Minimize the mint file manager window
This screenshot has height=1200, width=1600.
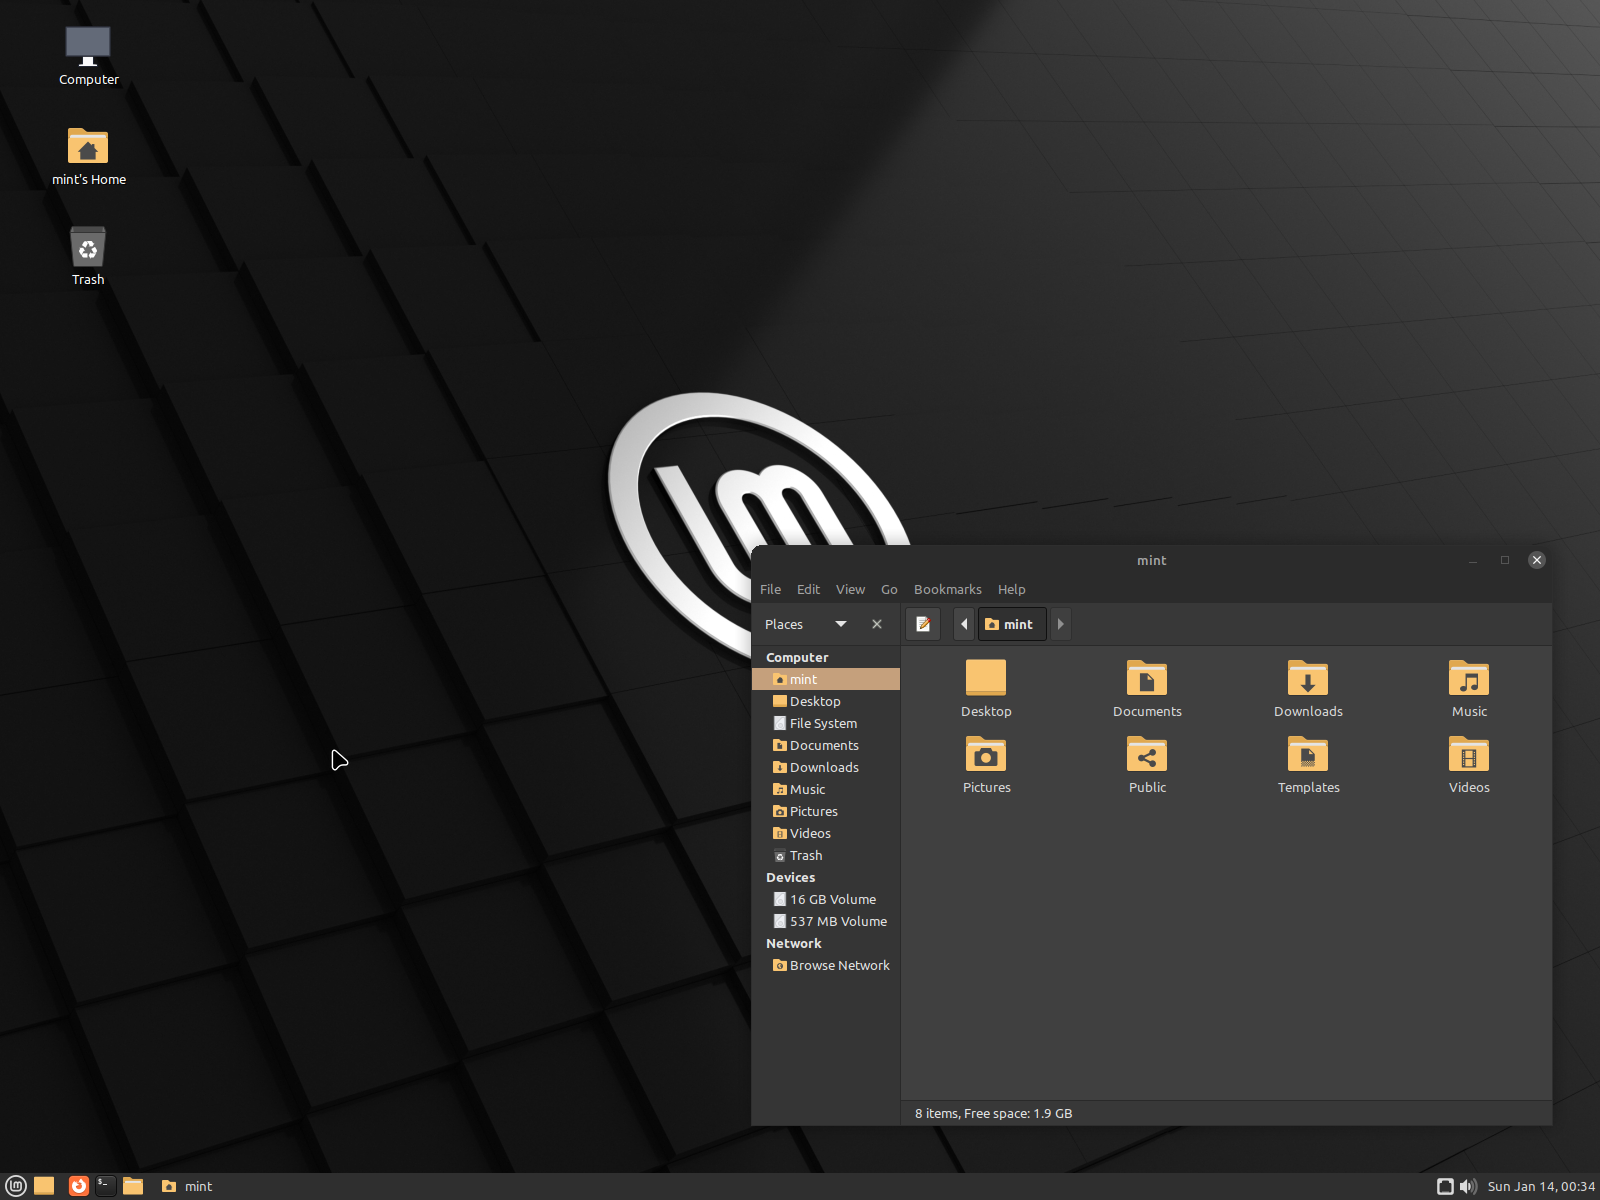coord(1472,560)
